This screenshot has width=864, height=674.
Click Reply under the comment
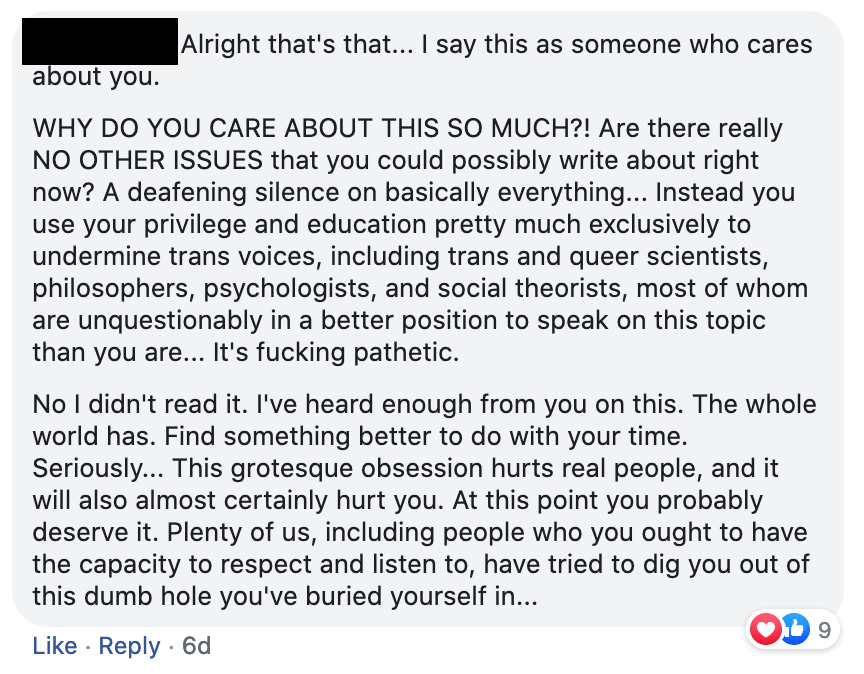point(129,646)
